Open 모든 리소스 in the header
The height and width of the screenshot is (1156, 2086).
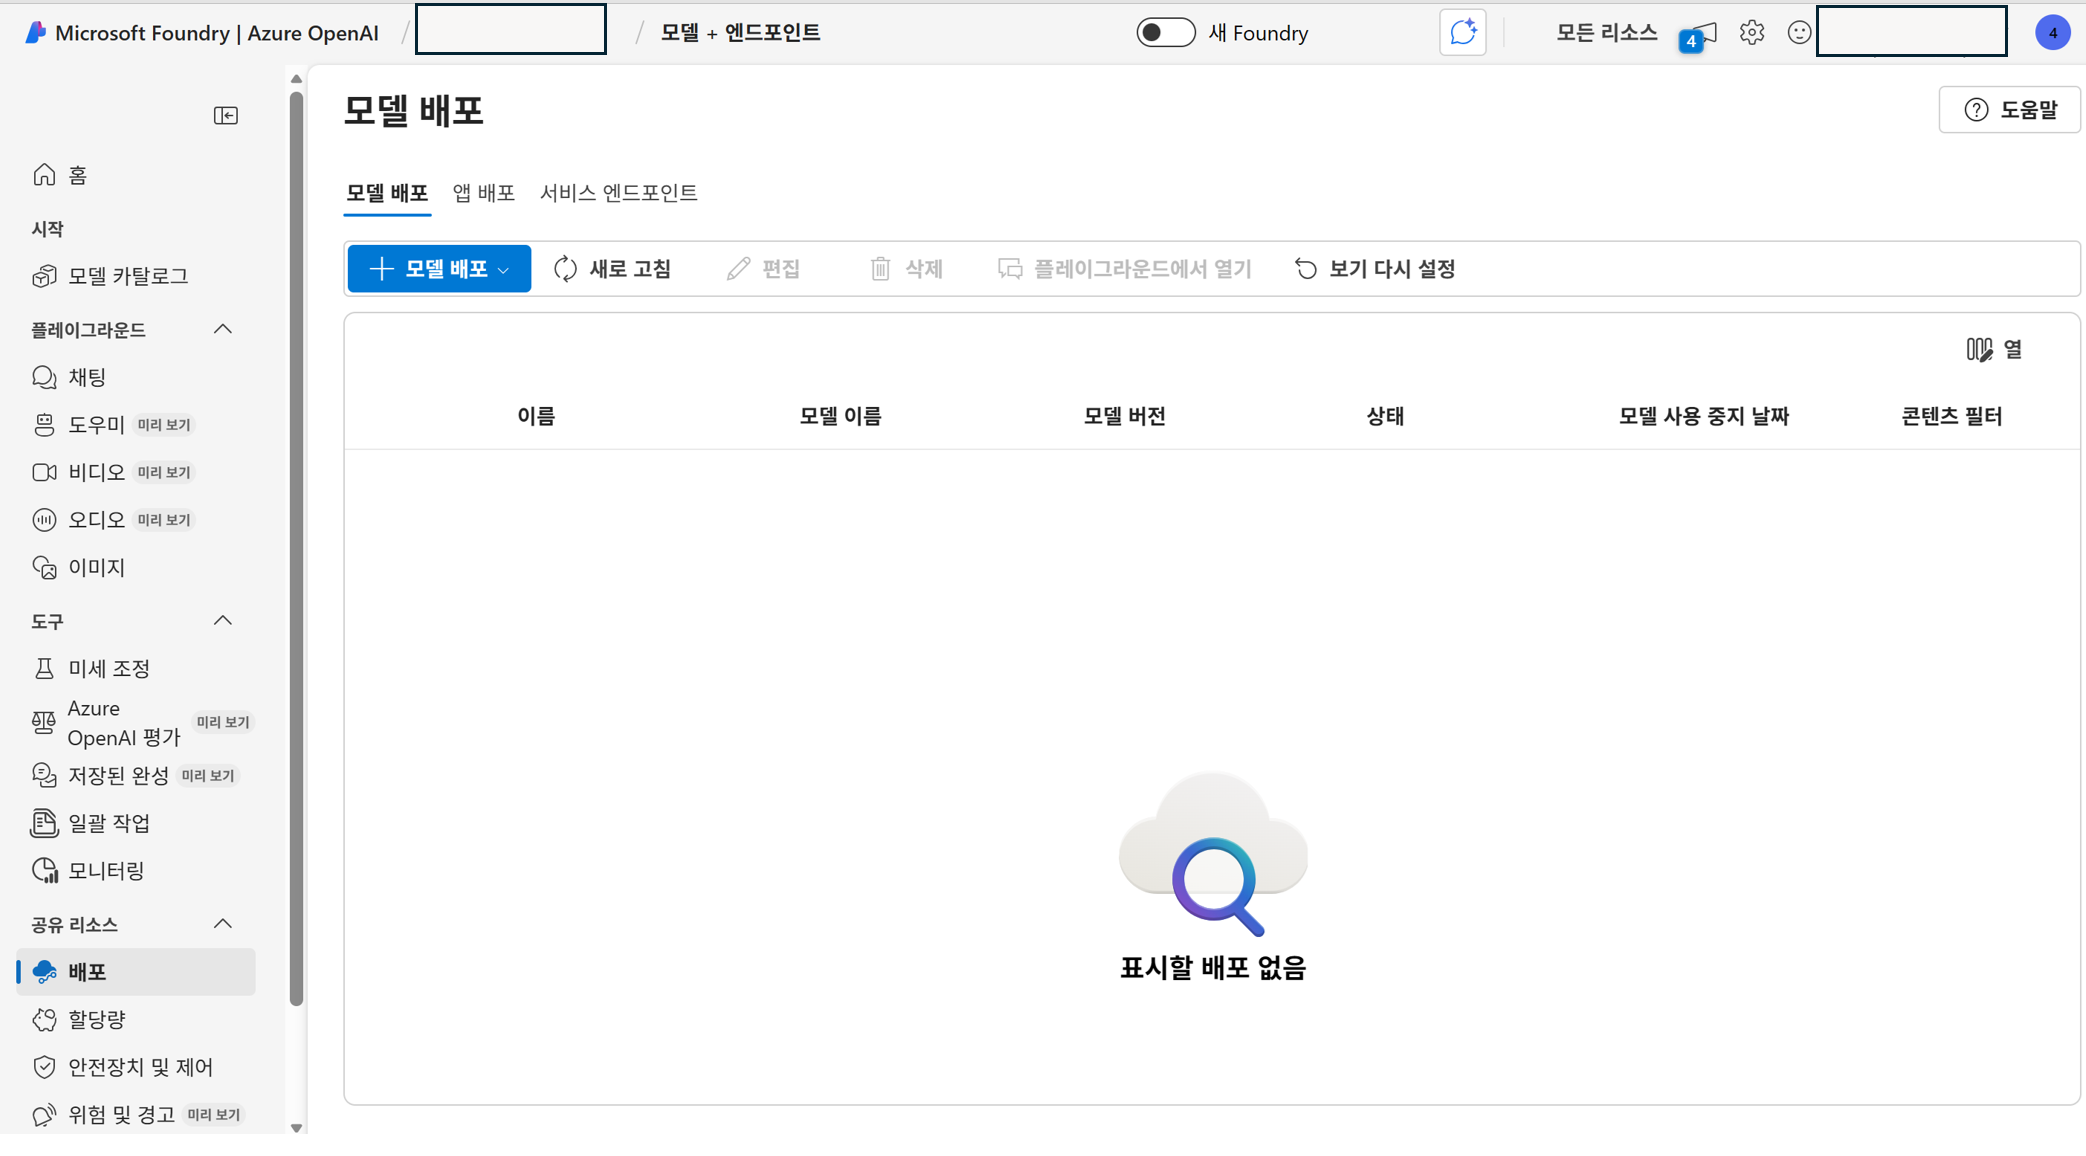coord(1607,33)
